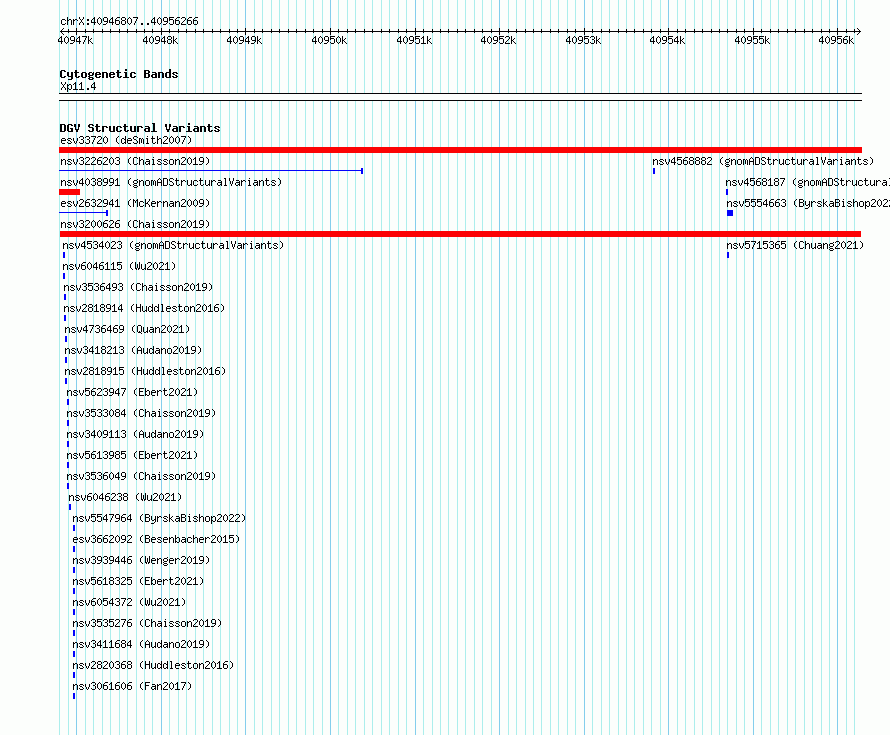Select nsv2818914 (Huddleston2016) label

tap(144, 308)
